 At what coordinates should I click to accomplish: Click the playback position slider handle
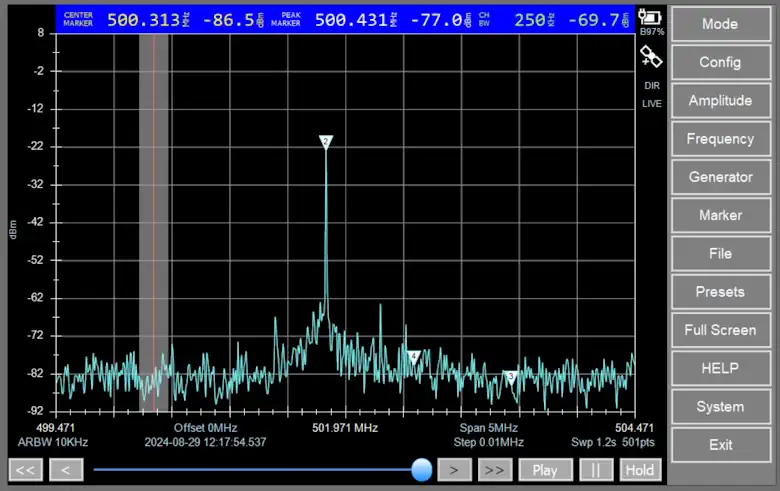422,469
